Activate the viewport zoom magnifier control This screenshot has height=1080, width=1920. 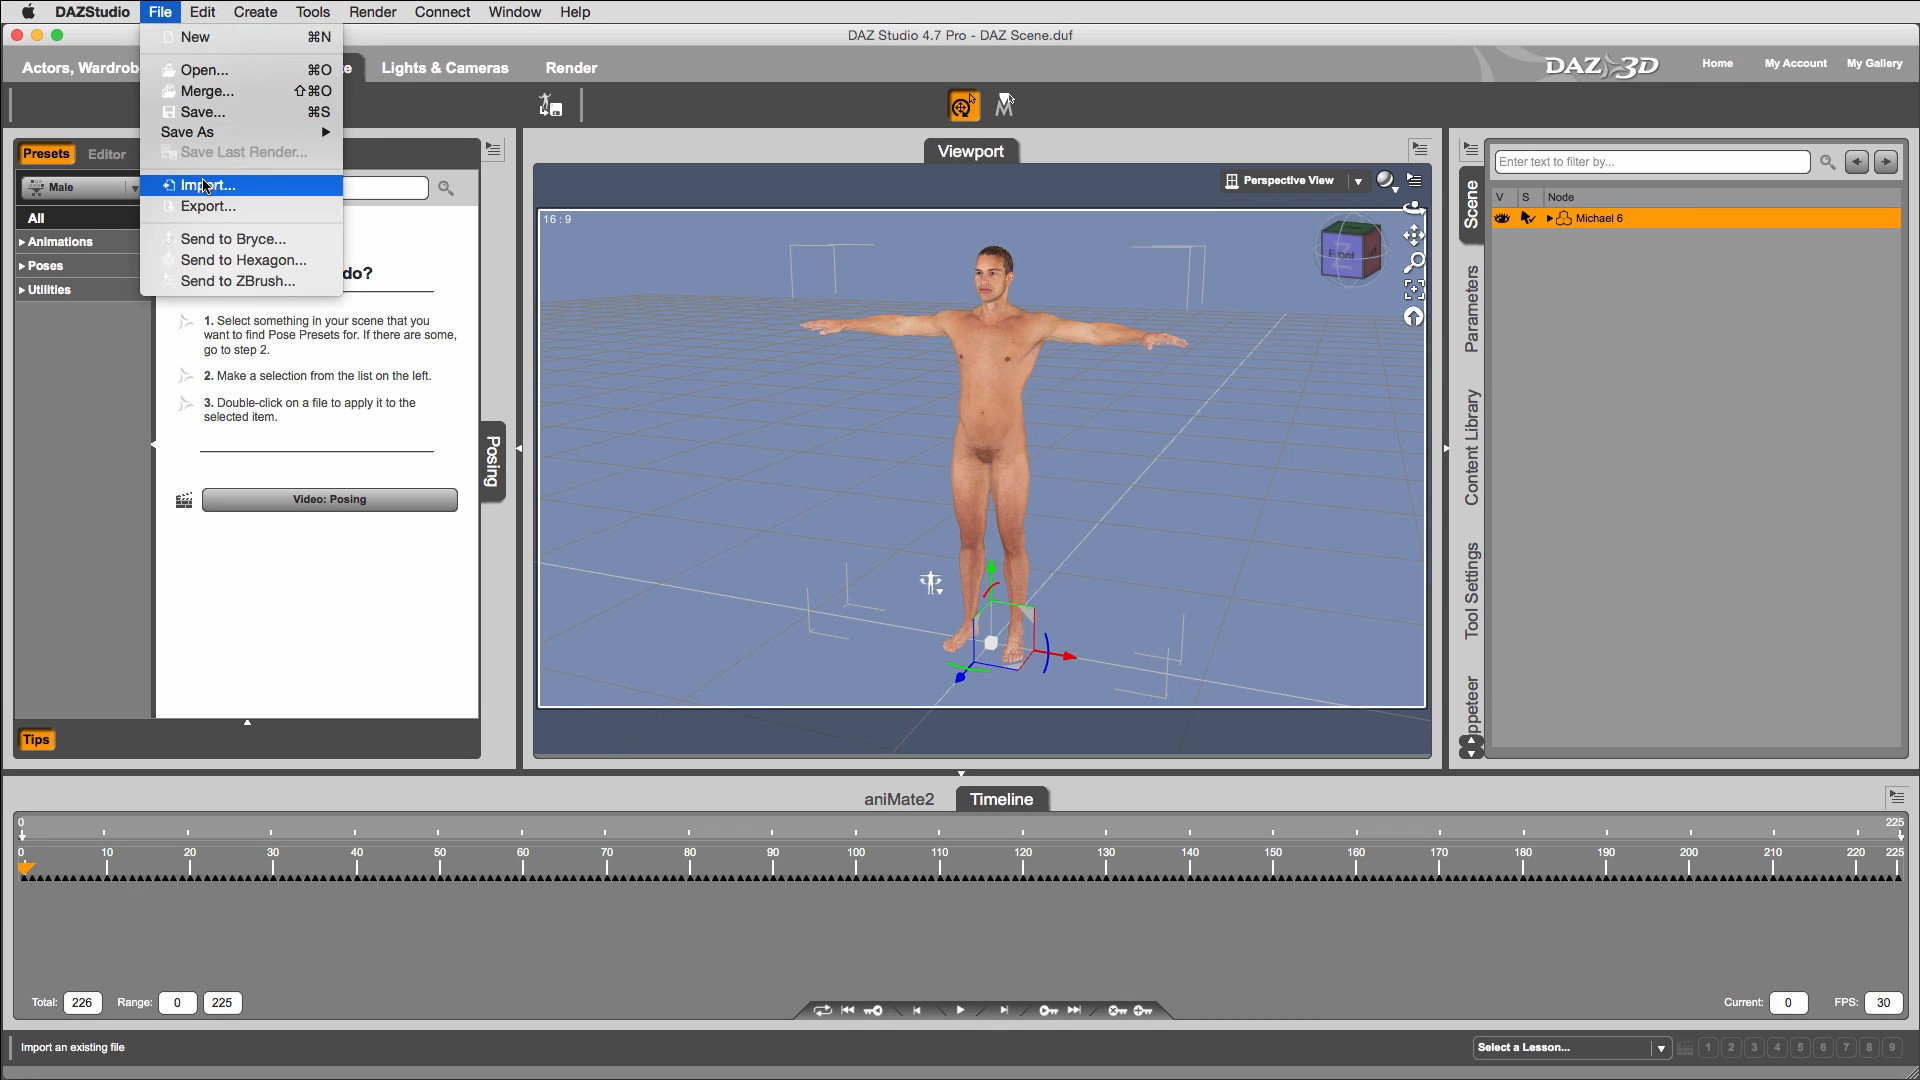1414,263
